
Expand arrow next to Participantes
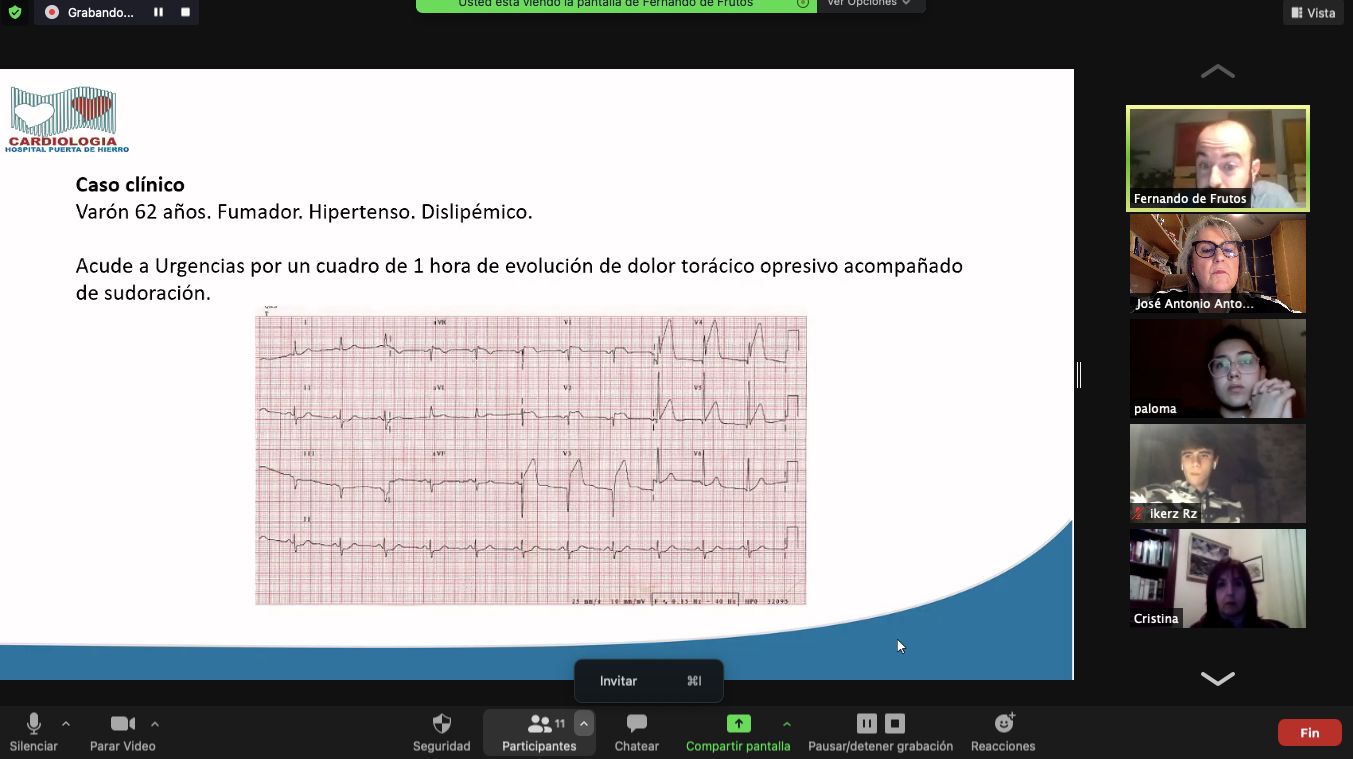click(x=584, y=723)
